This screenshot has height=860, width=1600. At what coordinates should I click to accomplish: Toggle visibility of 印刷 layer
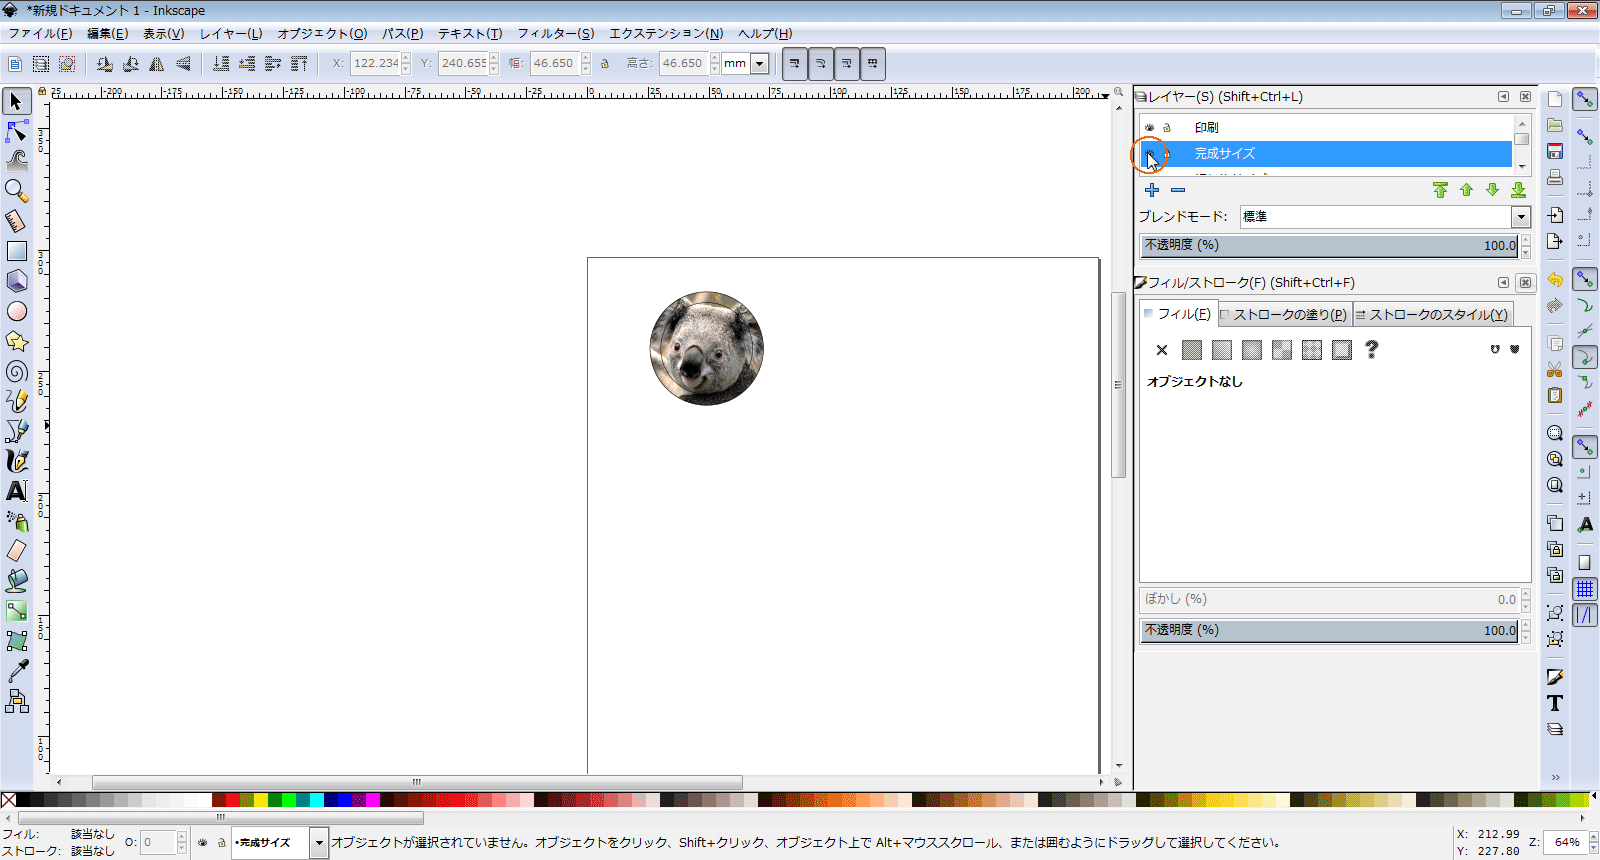(1150, 128)
